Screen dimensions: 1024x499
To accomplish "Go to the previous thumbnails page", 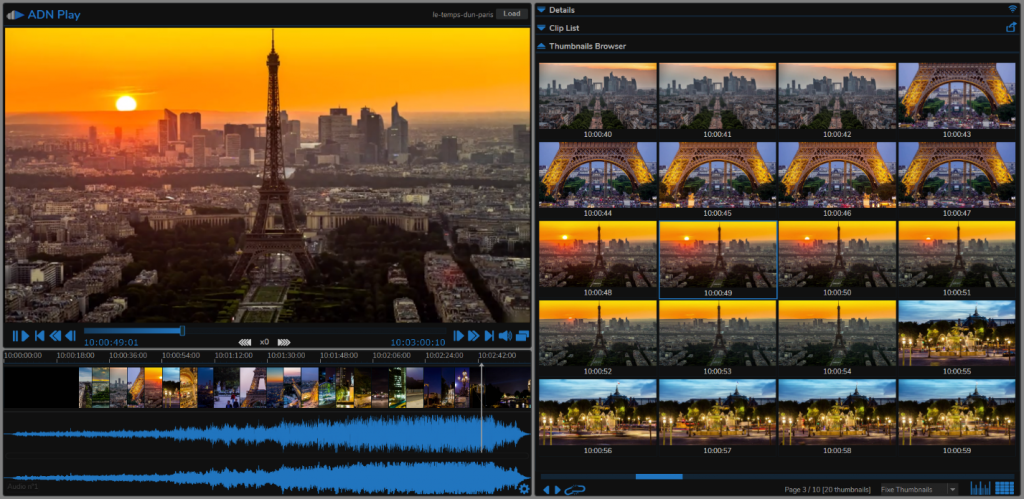I will point(546,489).
